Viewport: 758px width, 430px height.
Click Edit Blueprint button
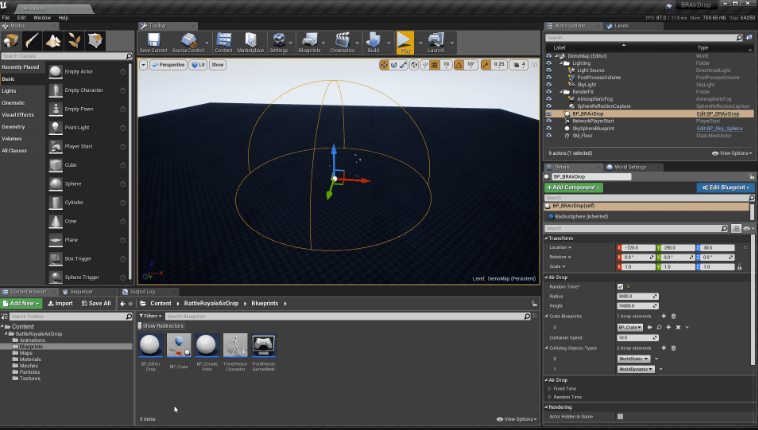725,188
